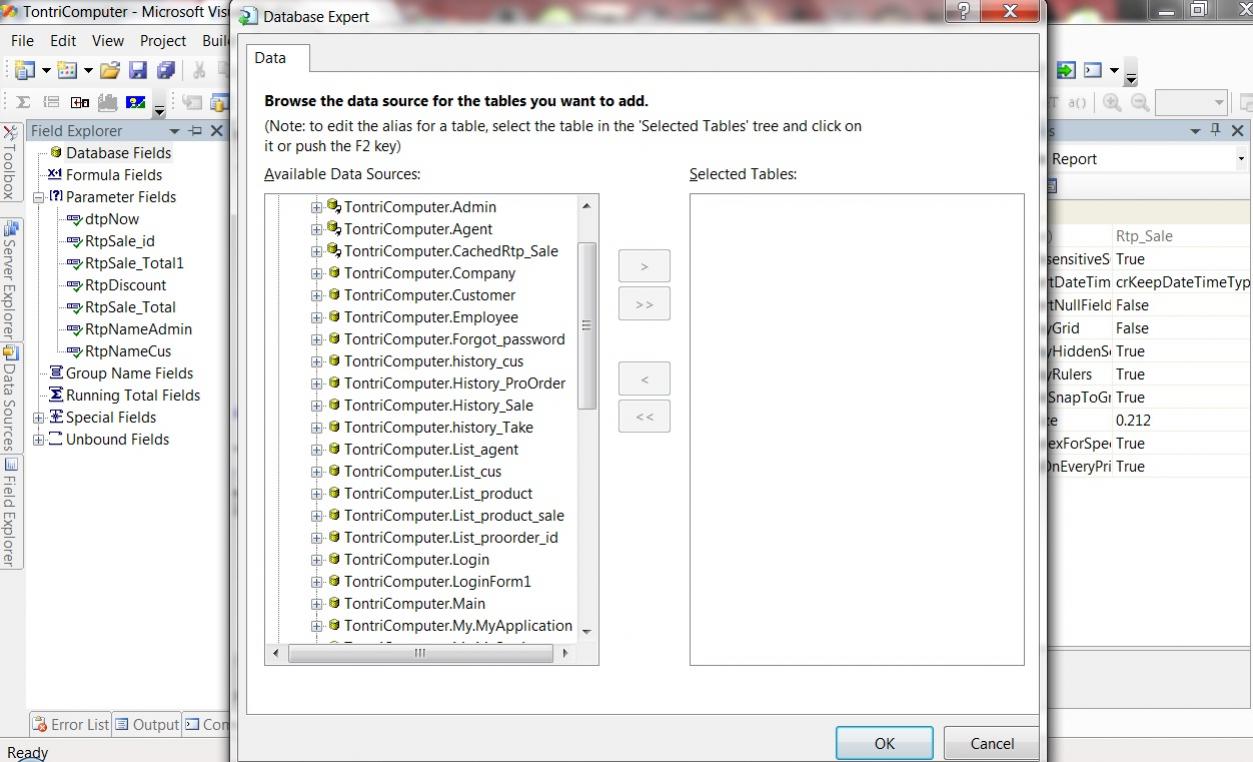Click Cancel in Database Expert
1253x762 pixels.
tap(992, 743)
